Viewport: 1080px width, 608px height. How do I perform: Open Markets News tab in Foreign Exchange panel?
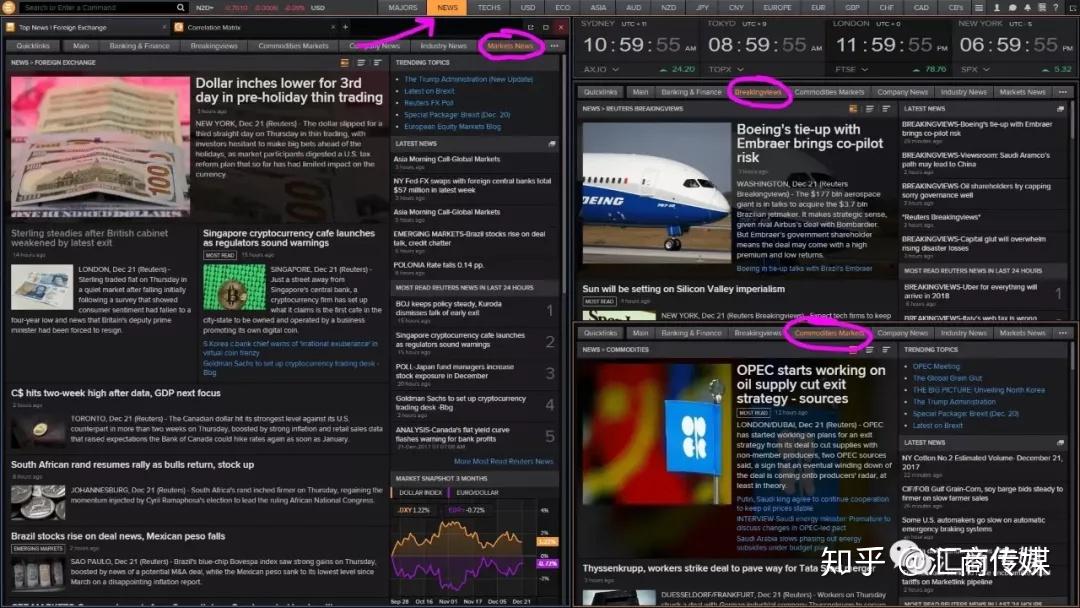(x=510, y=46)
